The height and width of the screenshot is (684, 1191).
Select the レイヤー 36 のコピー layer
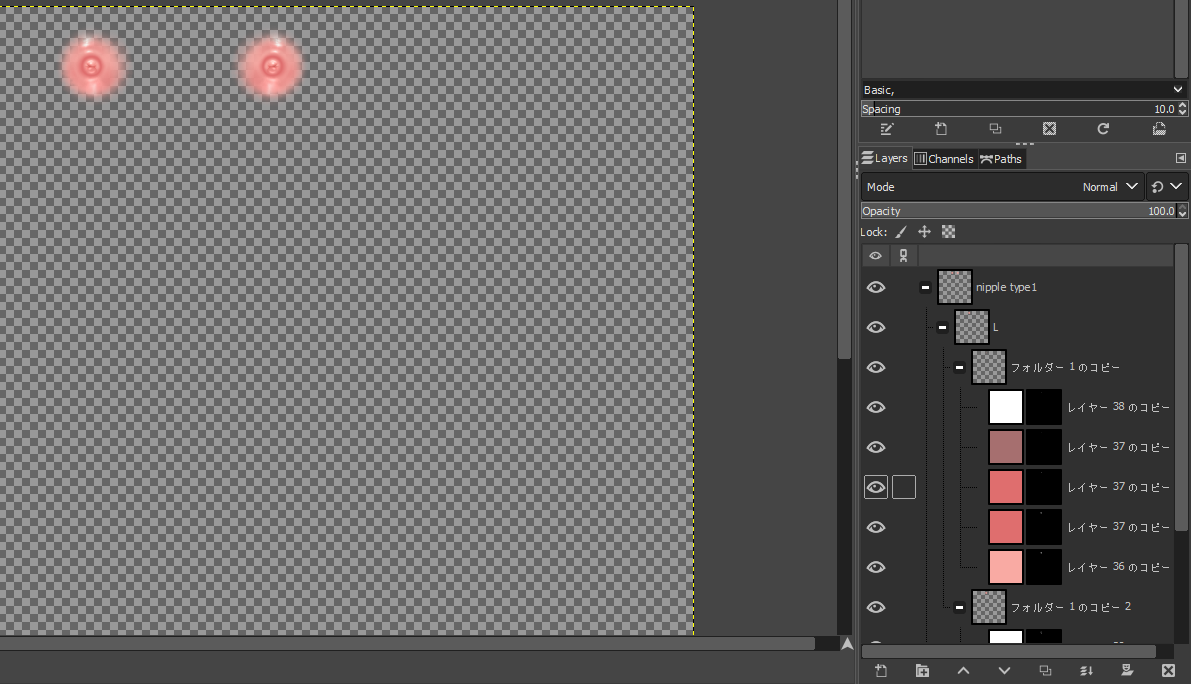[1118, 567]
